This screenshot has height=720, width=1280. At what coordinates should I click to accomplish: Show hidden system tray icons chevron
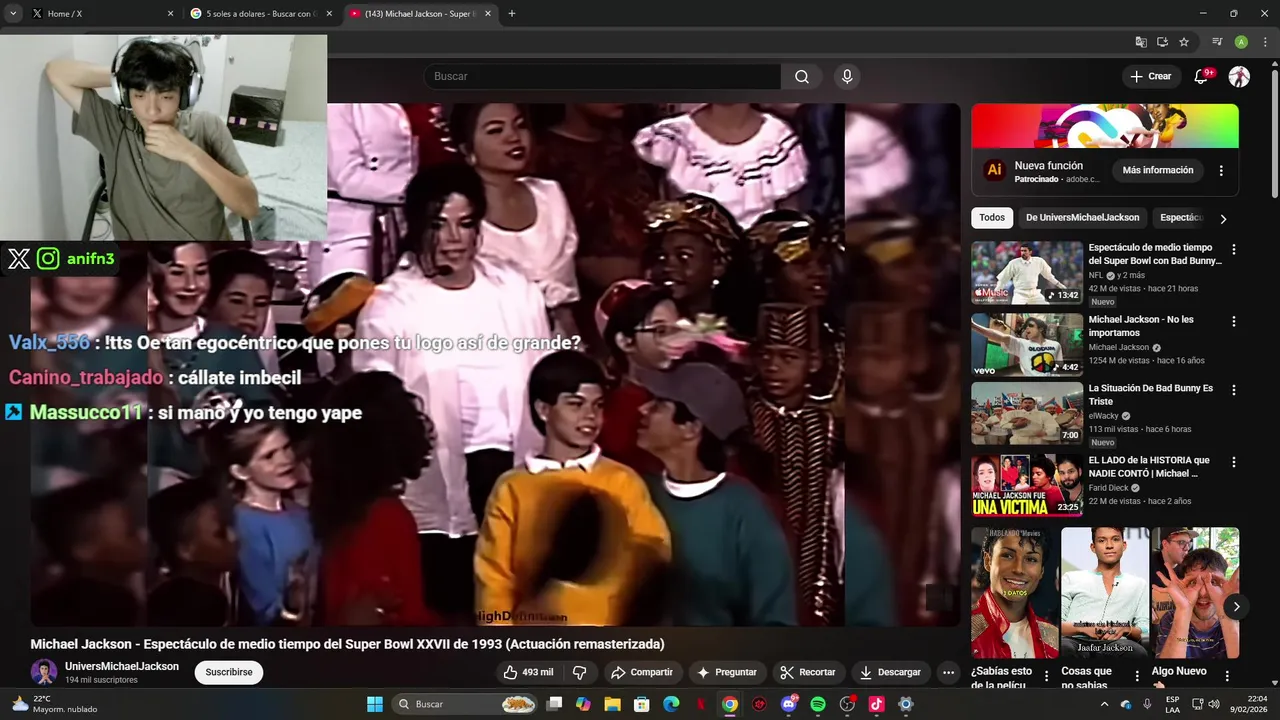click(x=1104, y=704)
